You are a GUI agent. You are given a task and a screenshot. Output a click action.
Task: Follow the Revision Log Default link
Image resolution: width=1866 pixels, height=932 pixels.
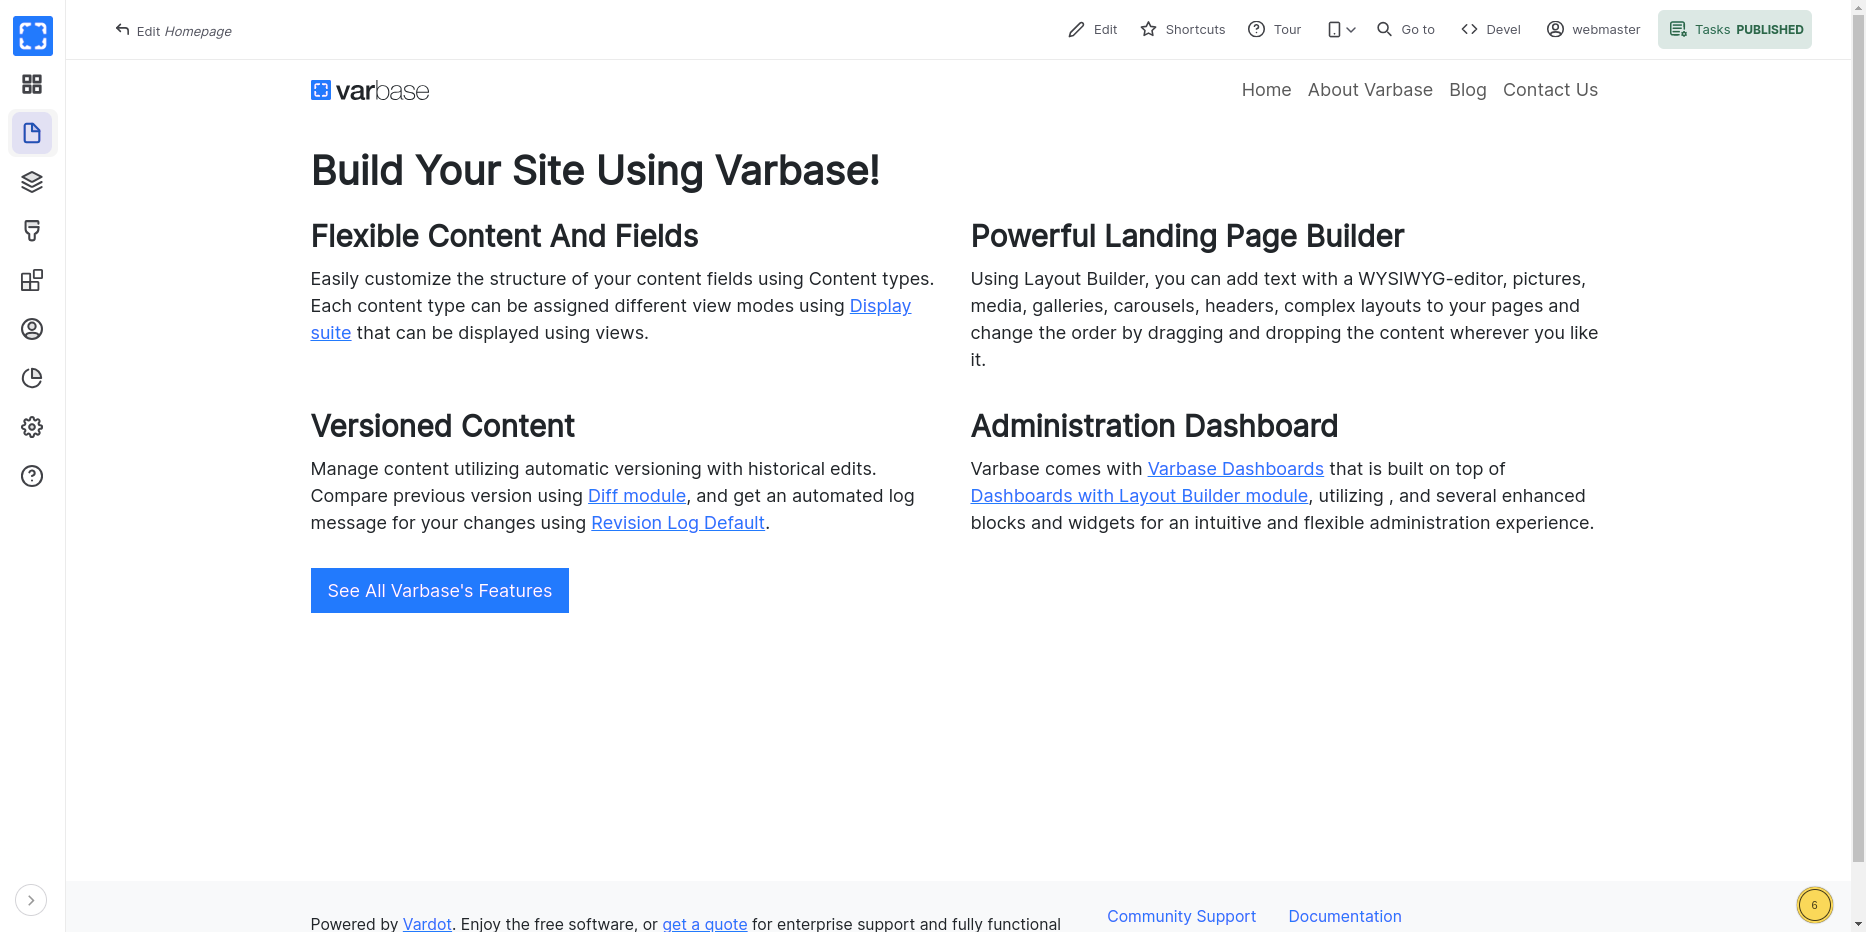coord(678,523)
